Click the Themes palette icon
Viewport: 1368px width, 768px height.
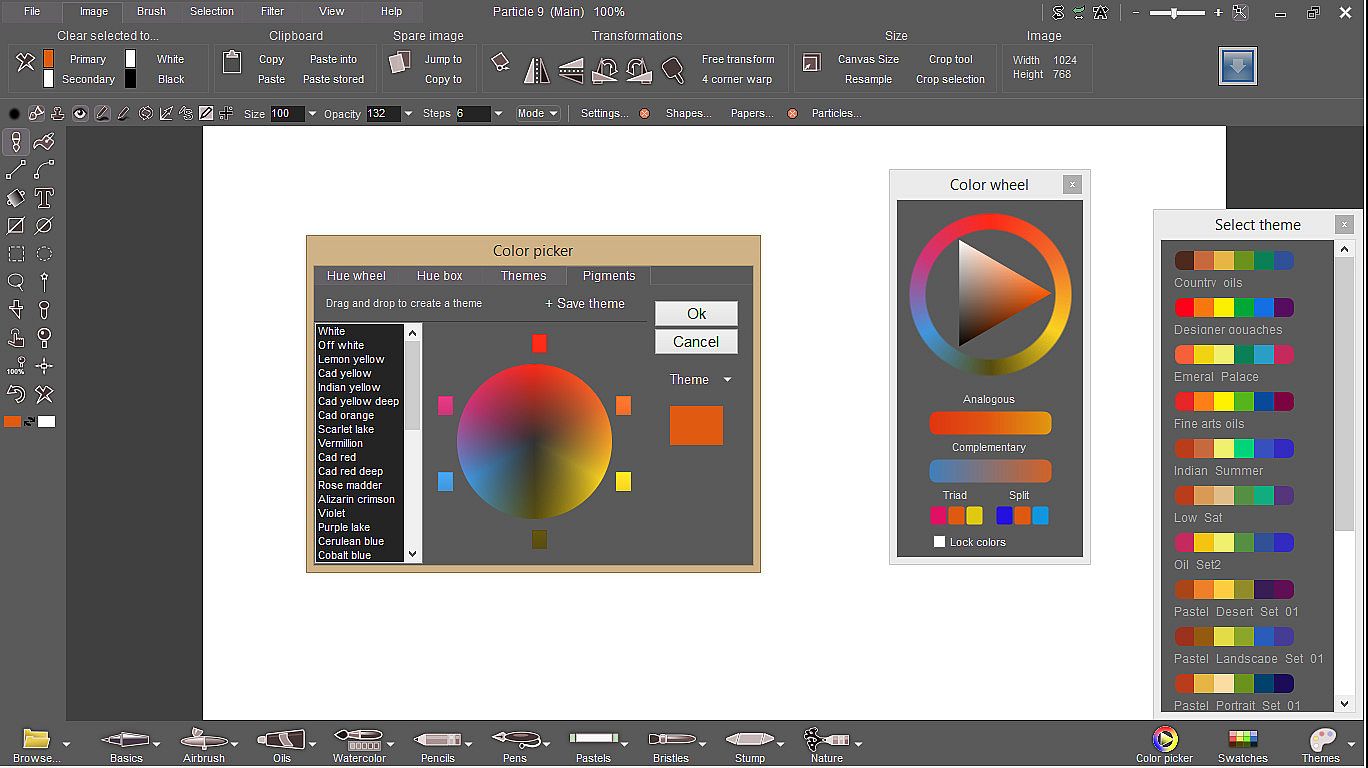(1321, 741)
